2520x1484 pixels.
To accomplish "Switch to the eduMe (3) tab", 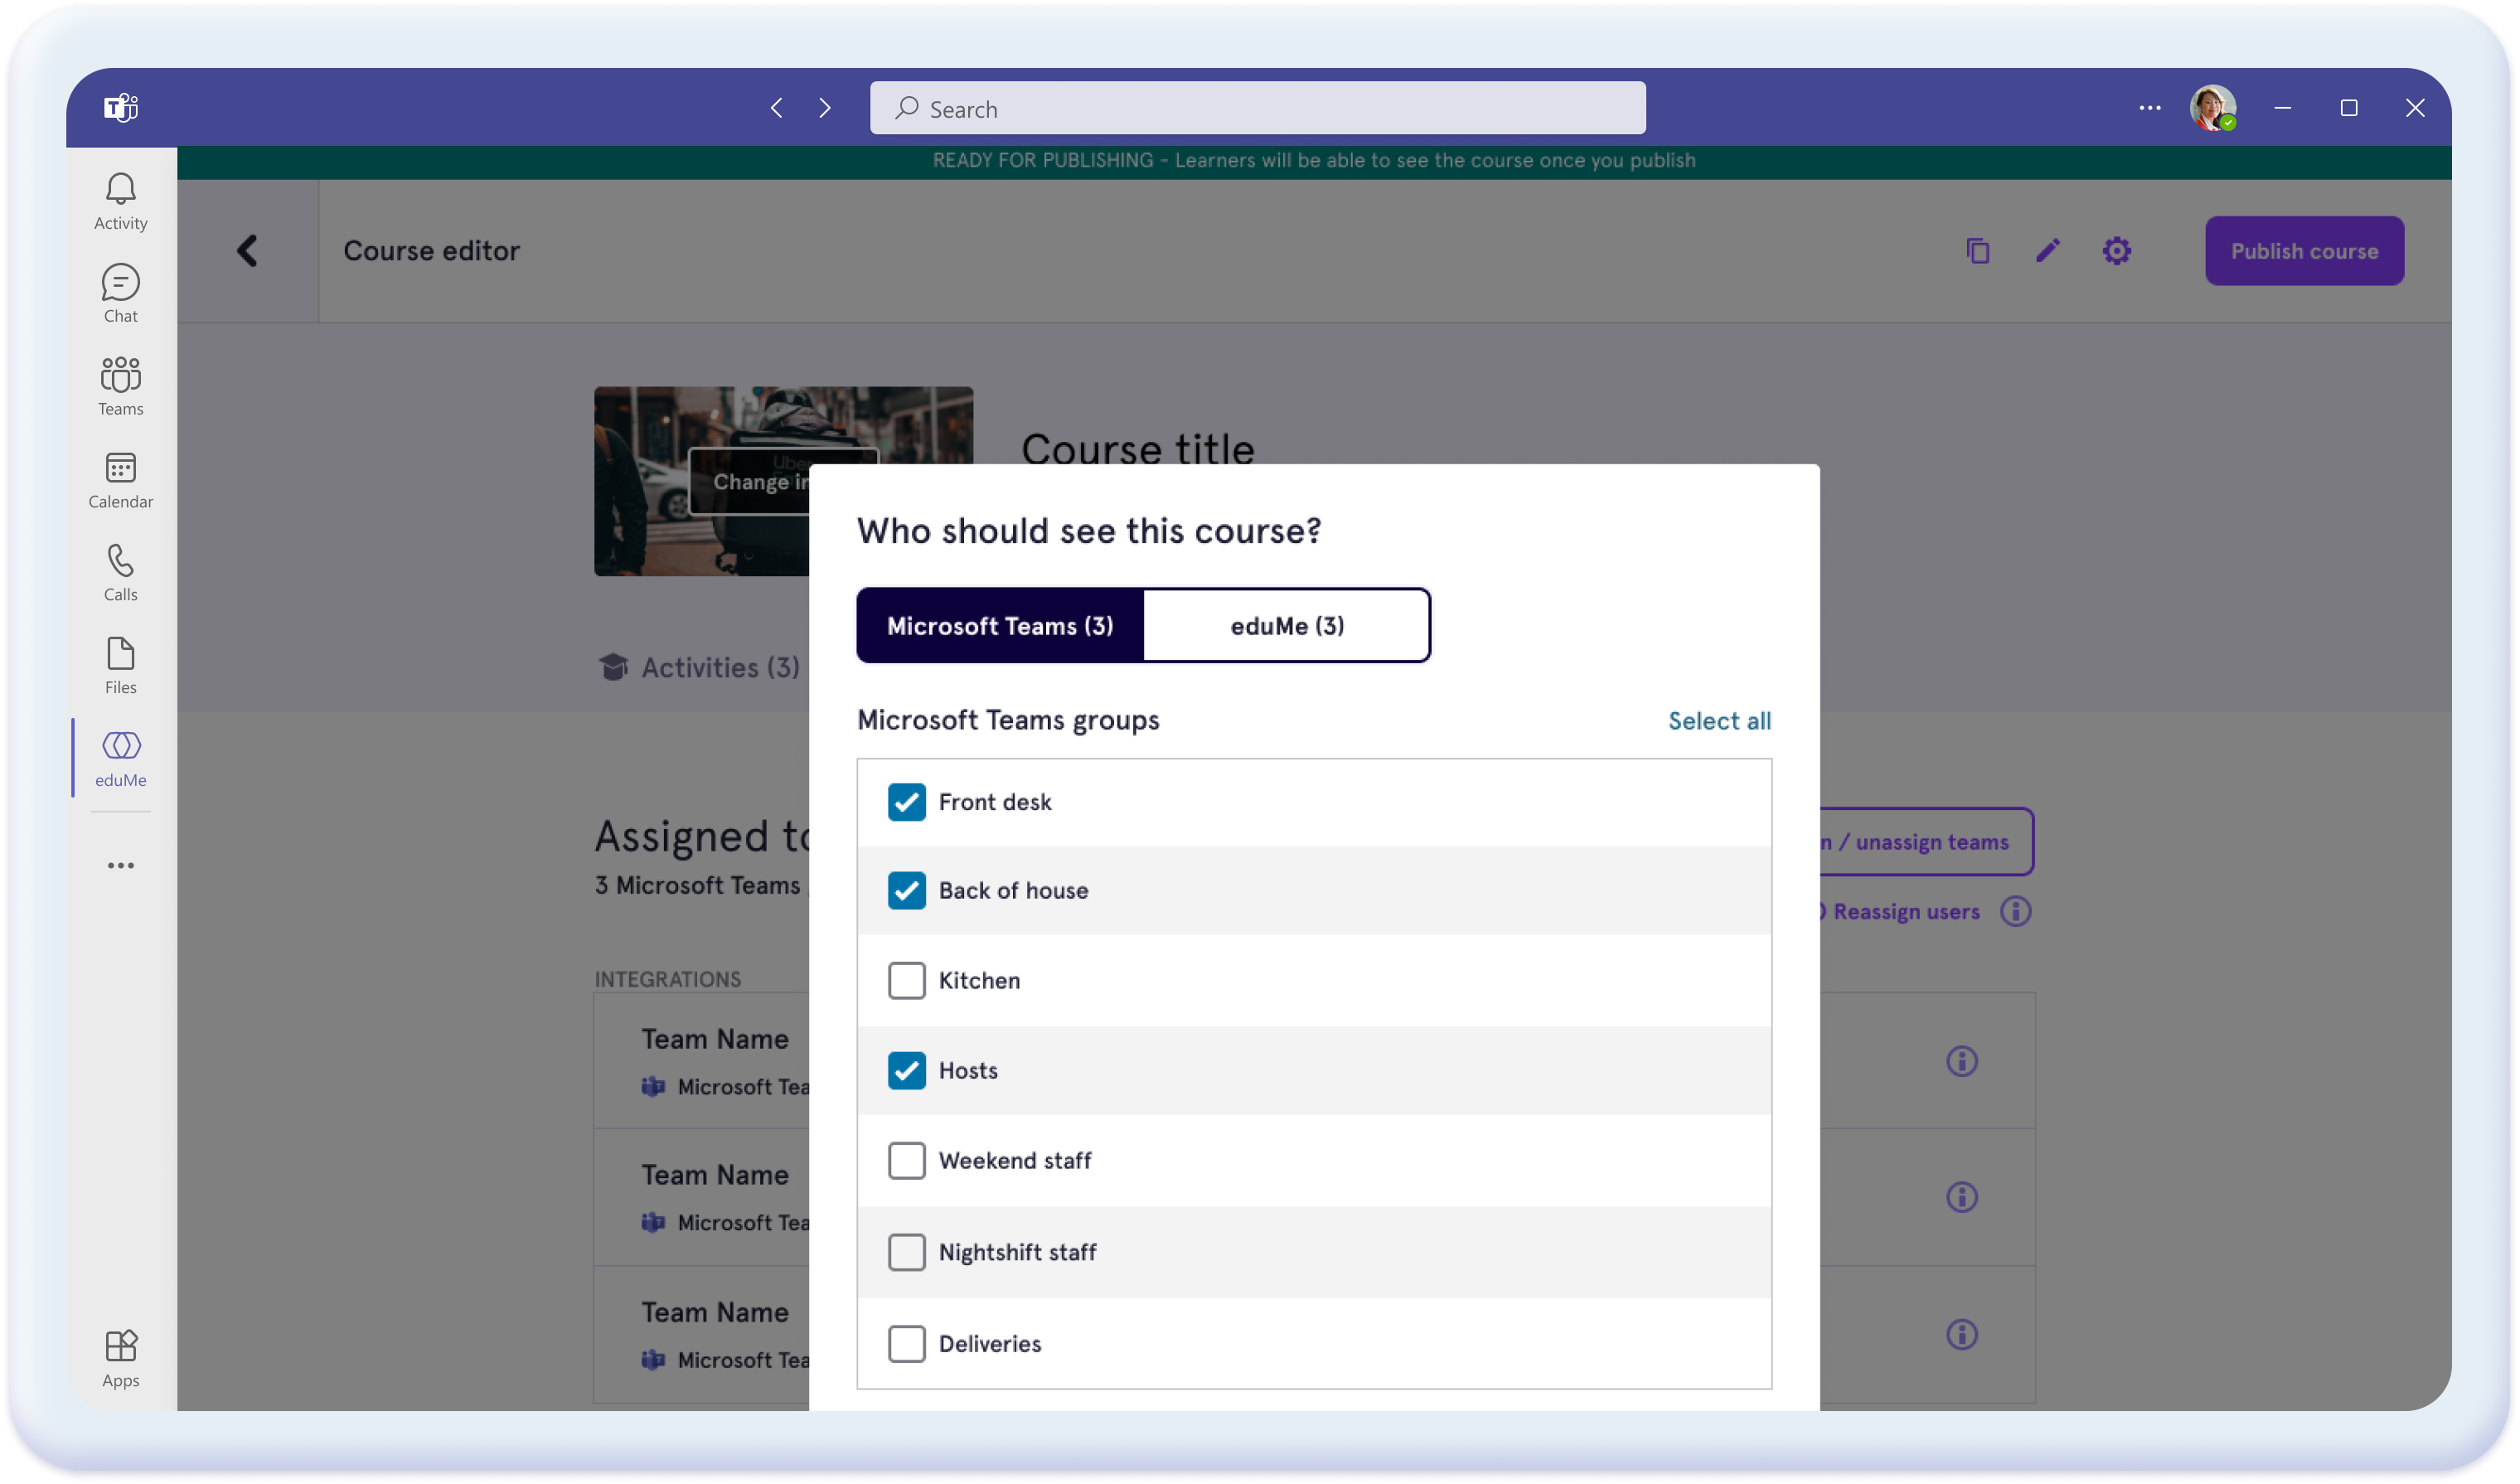I will [1286, 625].
